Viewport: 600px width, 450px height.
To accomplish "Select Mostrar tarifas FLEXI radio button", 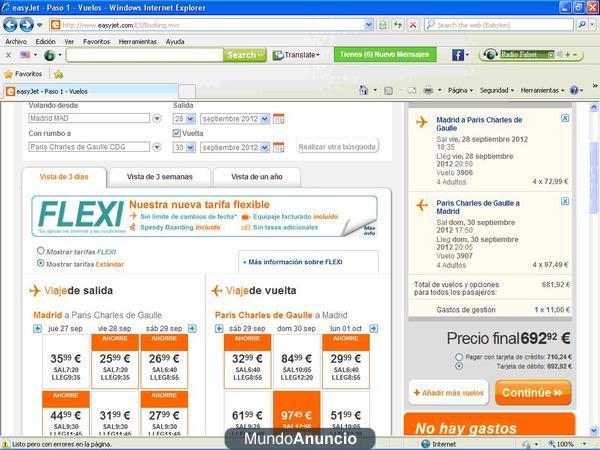I will [41, 251].
